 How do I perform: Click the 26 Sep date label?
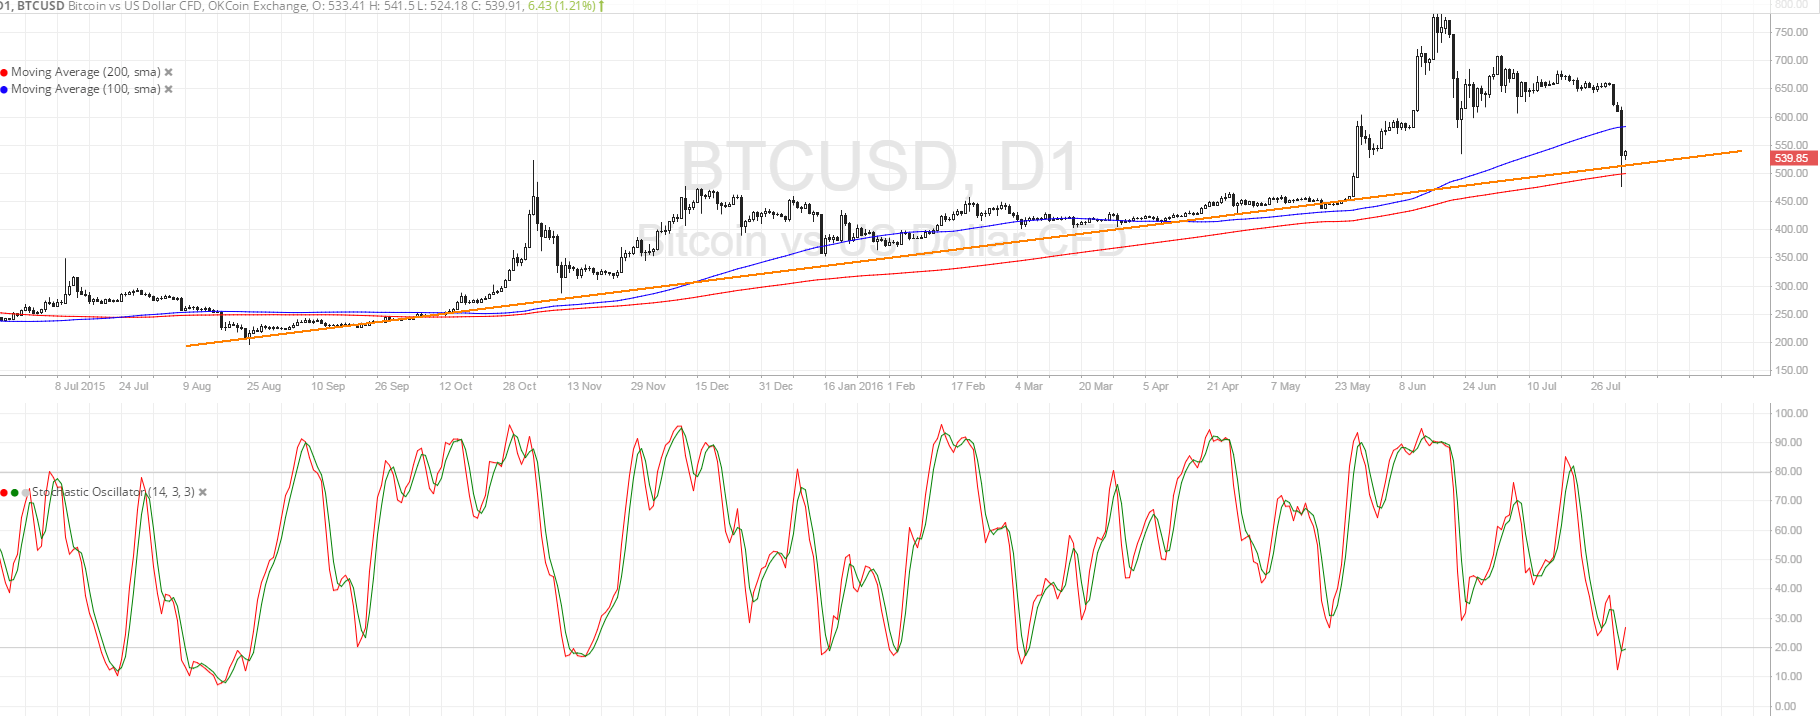392,386
